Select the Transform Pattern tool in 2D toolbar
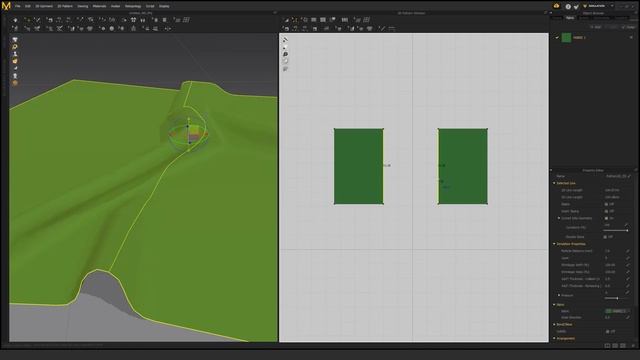The height and width of the screenshot is (360, 640). [286, 20]
